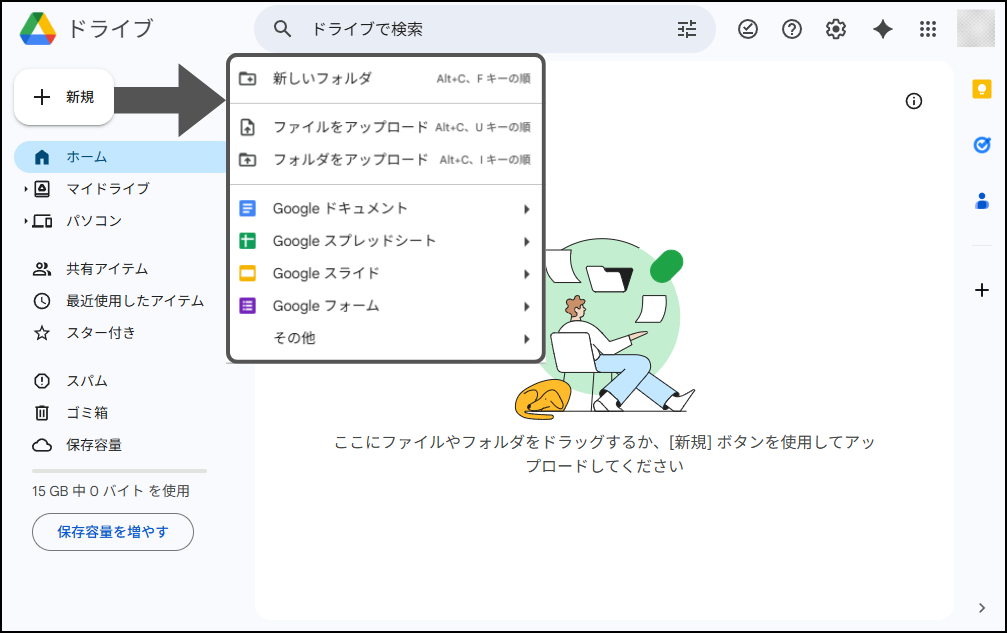
Task: Click the ホーム house icon
Action: point(42,157)
